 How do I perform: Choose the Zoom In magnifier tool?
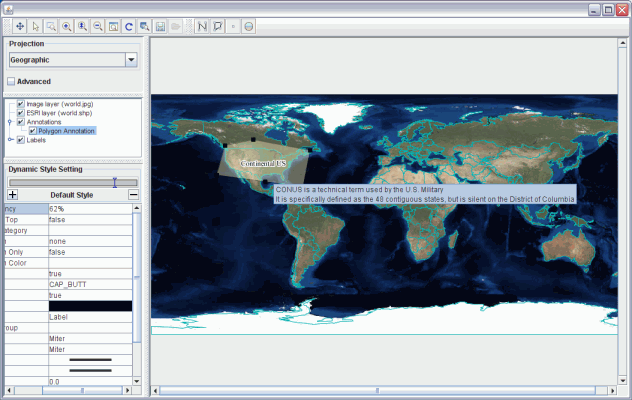pos(66,25)
